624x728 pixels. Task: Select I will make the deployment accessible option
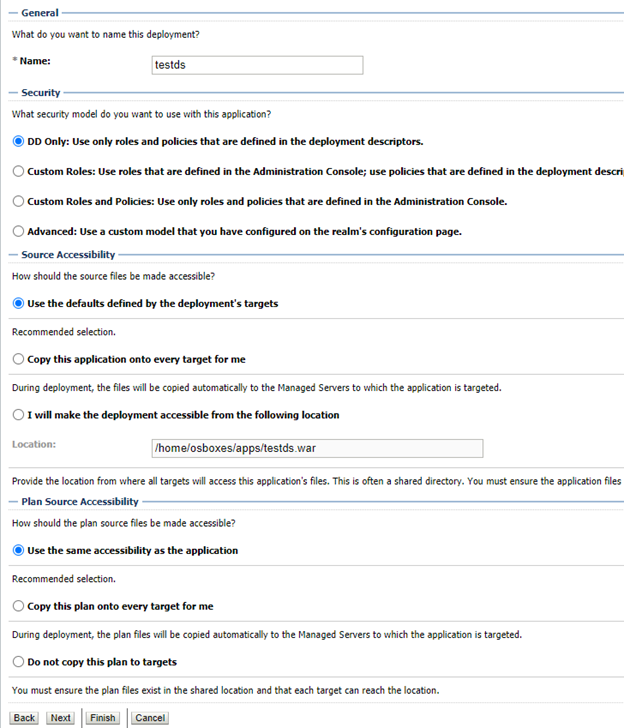tap(18, 415)
